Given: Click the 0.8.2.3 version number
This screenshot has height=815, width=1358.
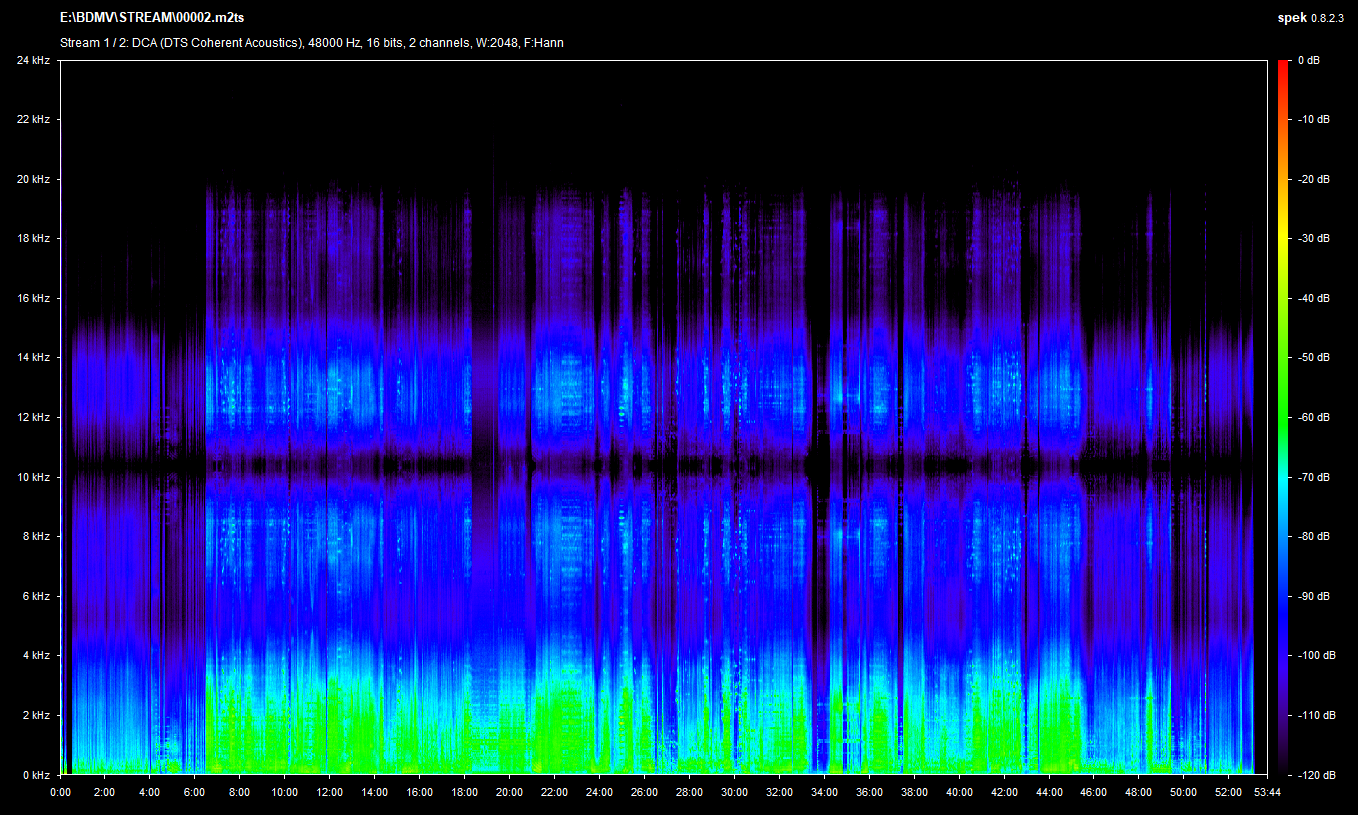Looking at the screenshot, I should [x=1327, y=18].
